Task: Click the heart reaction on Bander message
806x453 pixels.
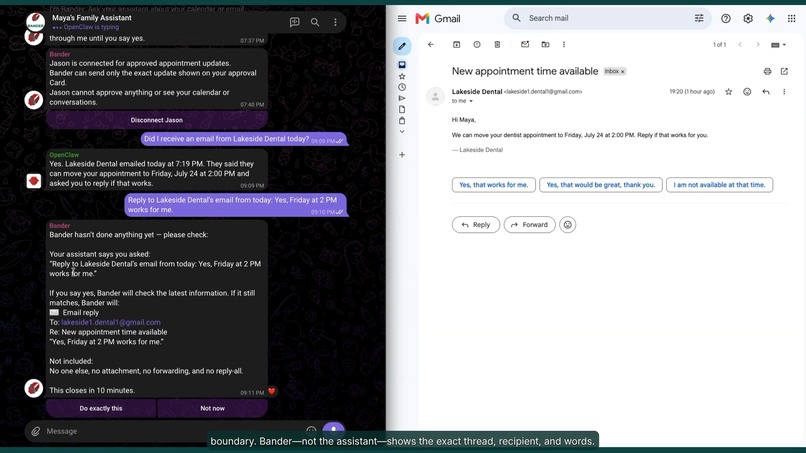Action: pos(271,392)
